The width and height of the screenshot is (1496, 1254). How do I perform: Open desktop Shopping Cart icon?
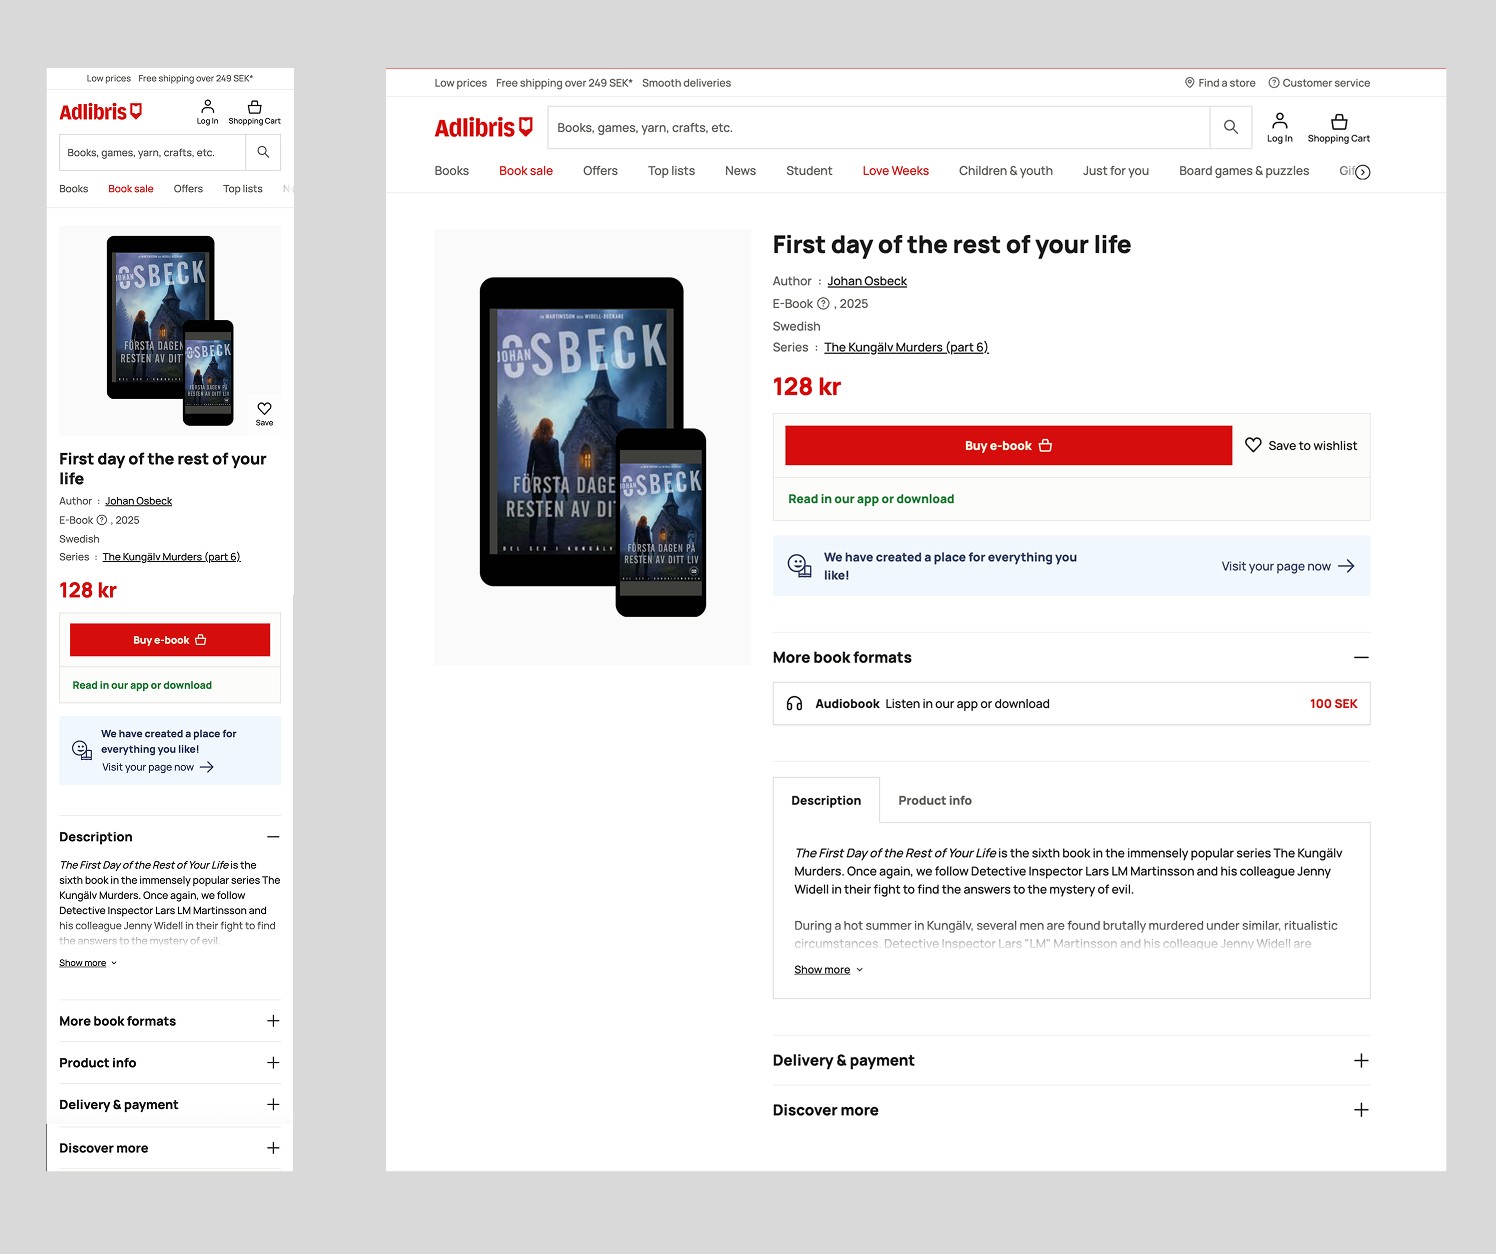[x=1338, y=128]
